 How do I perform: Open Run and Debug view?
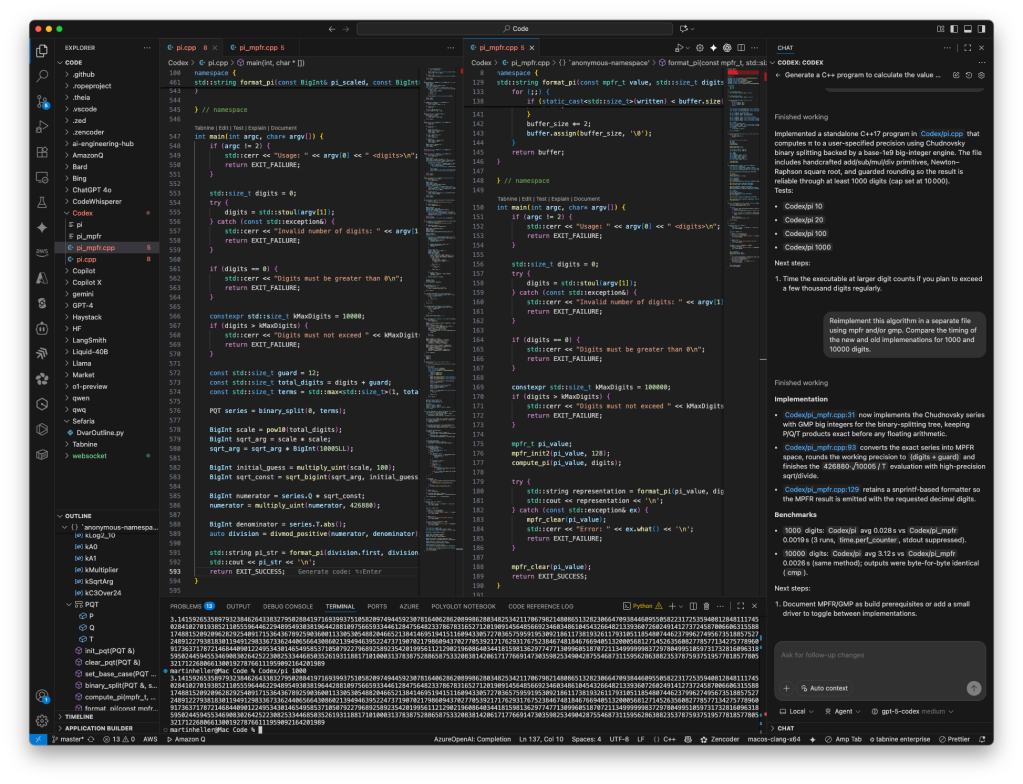42,126
